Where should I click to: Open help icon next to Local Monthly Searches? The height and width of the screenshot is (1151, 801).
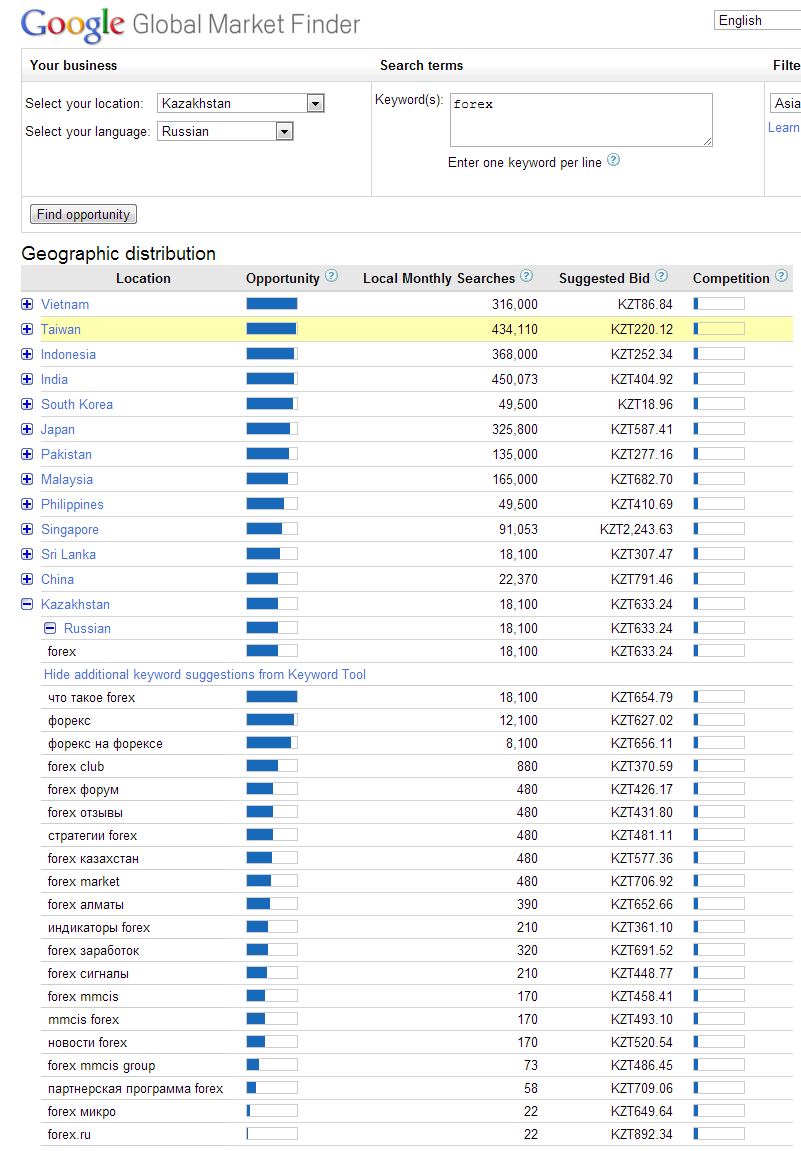point(526,276)
